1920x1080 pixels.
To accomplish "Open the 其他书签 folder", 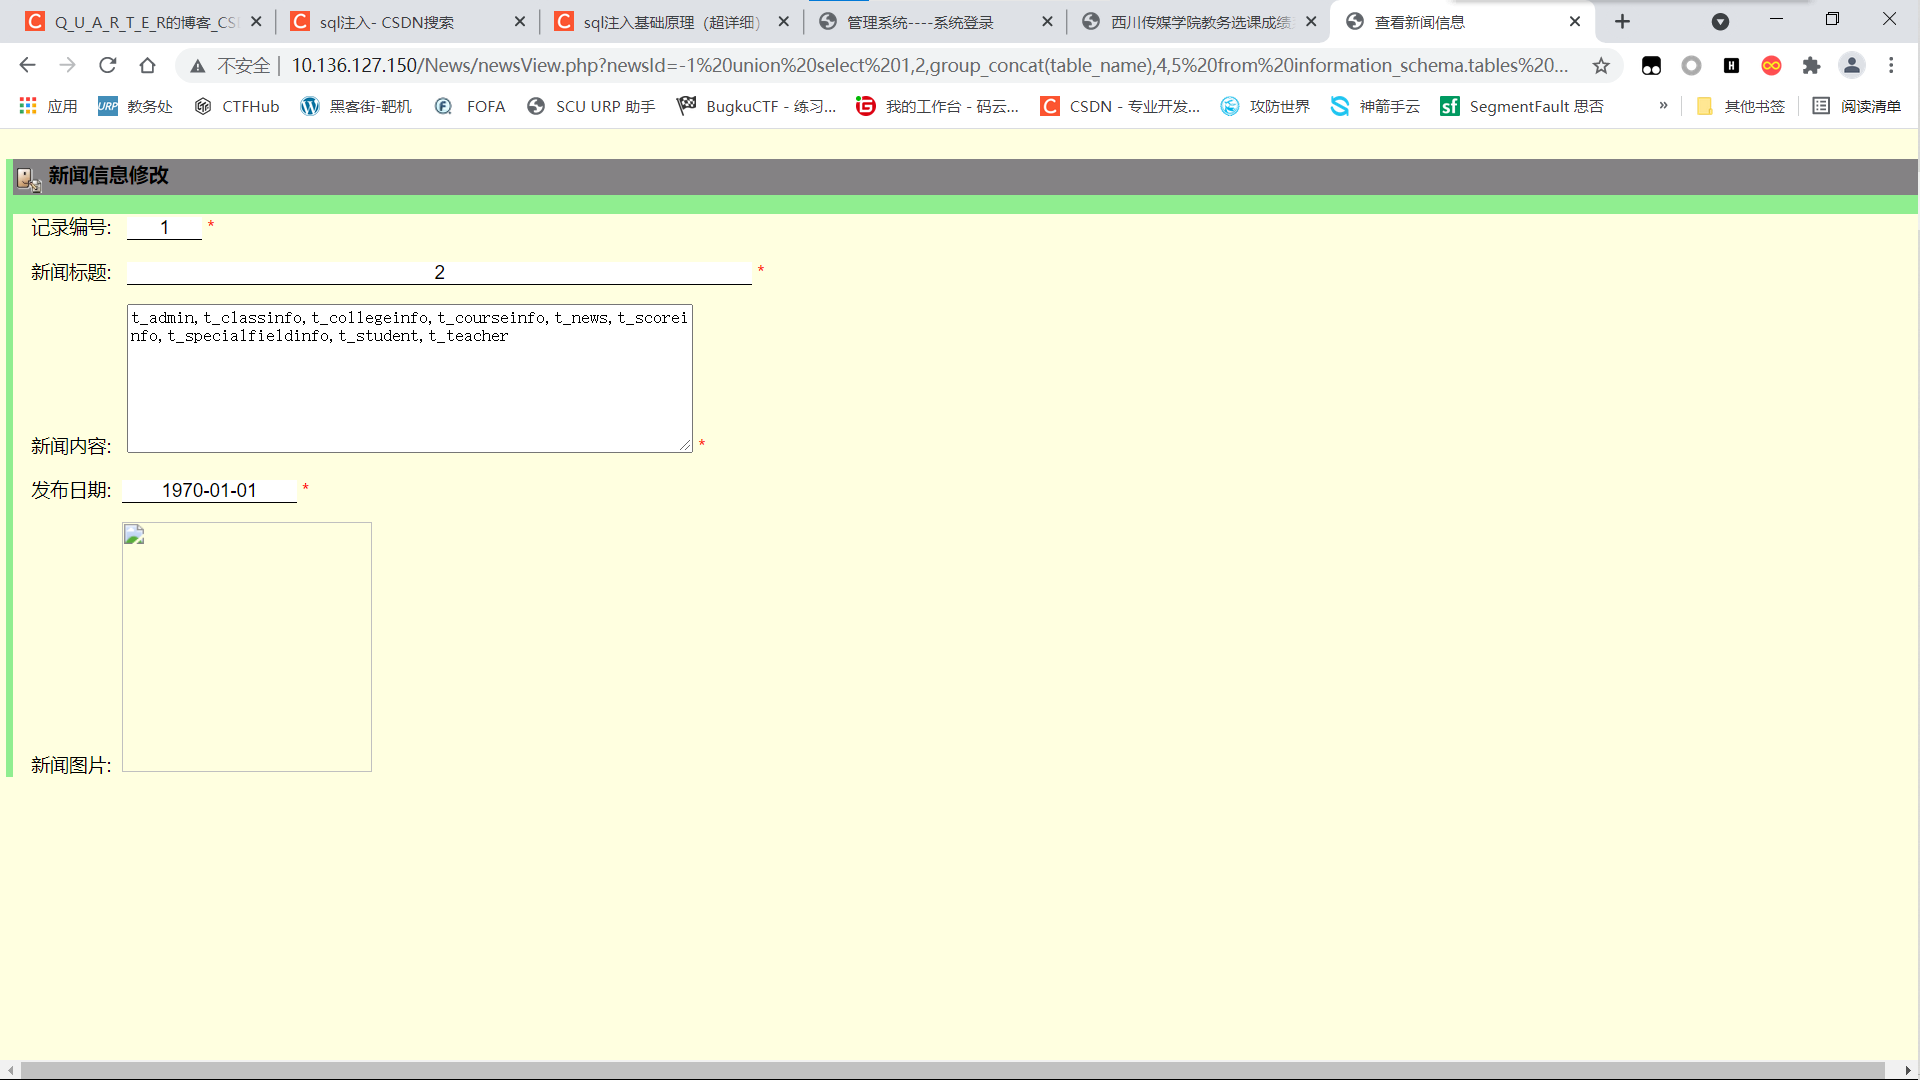I will click(x=1740, y=106).
